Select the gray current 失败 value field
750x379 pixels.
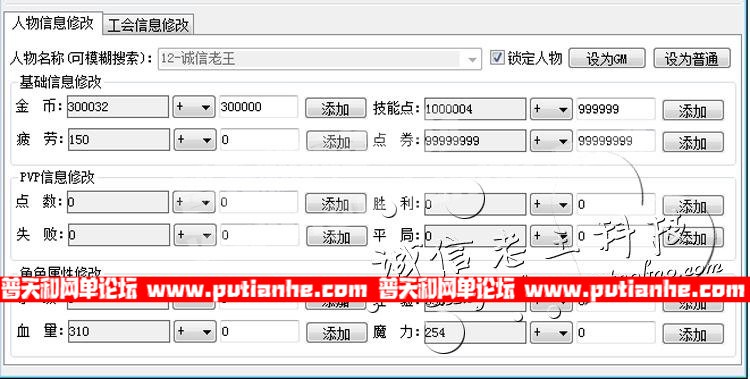[x=119, y=234]
